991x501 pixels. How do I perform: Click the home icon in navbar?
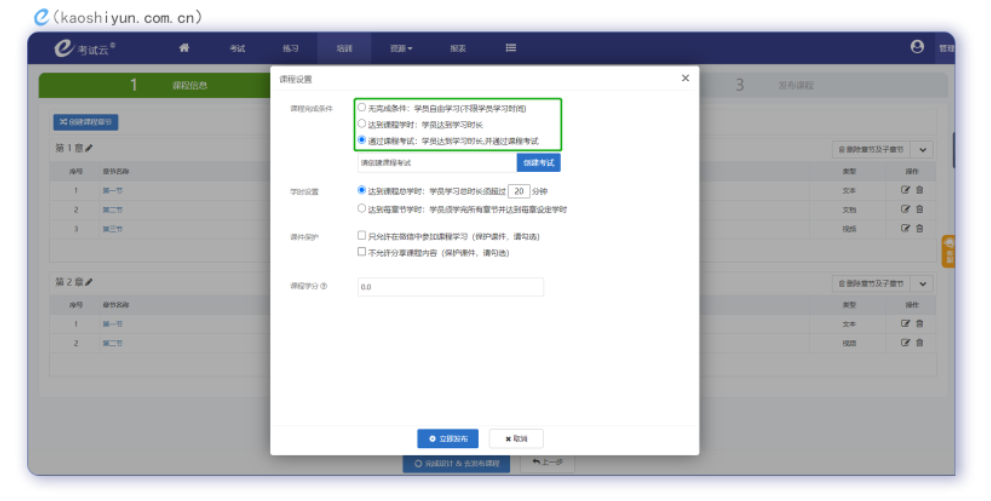coord(184,47)
